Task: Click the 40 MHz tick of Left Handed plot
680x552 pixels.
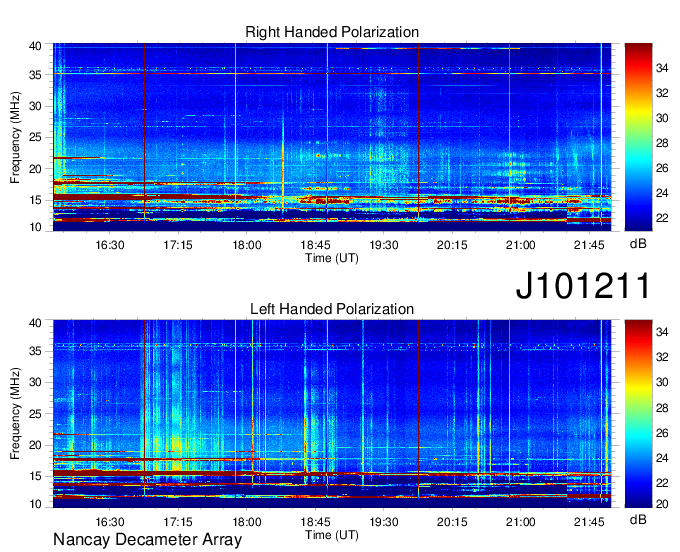Action: (35, 322)
